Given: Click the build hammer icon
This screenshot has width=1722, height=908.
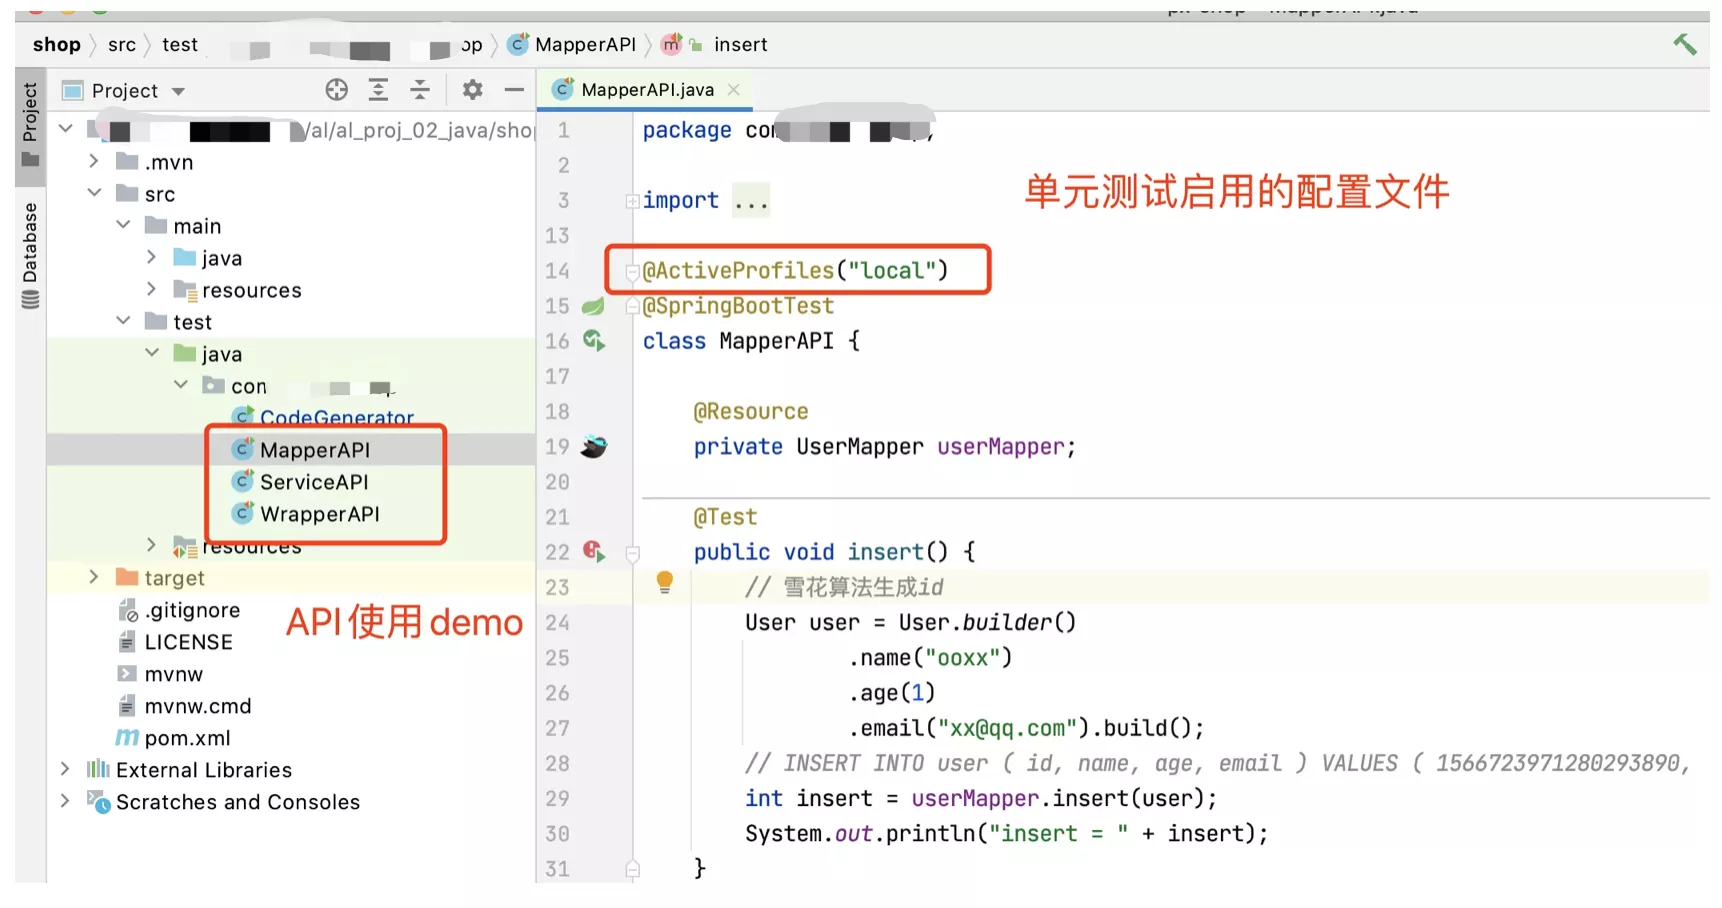Looking at the screenshot, I should [x=1685, y=44].
